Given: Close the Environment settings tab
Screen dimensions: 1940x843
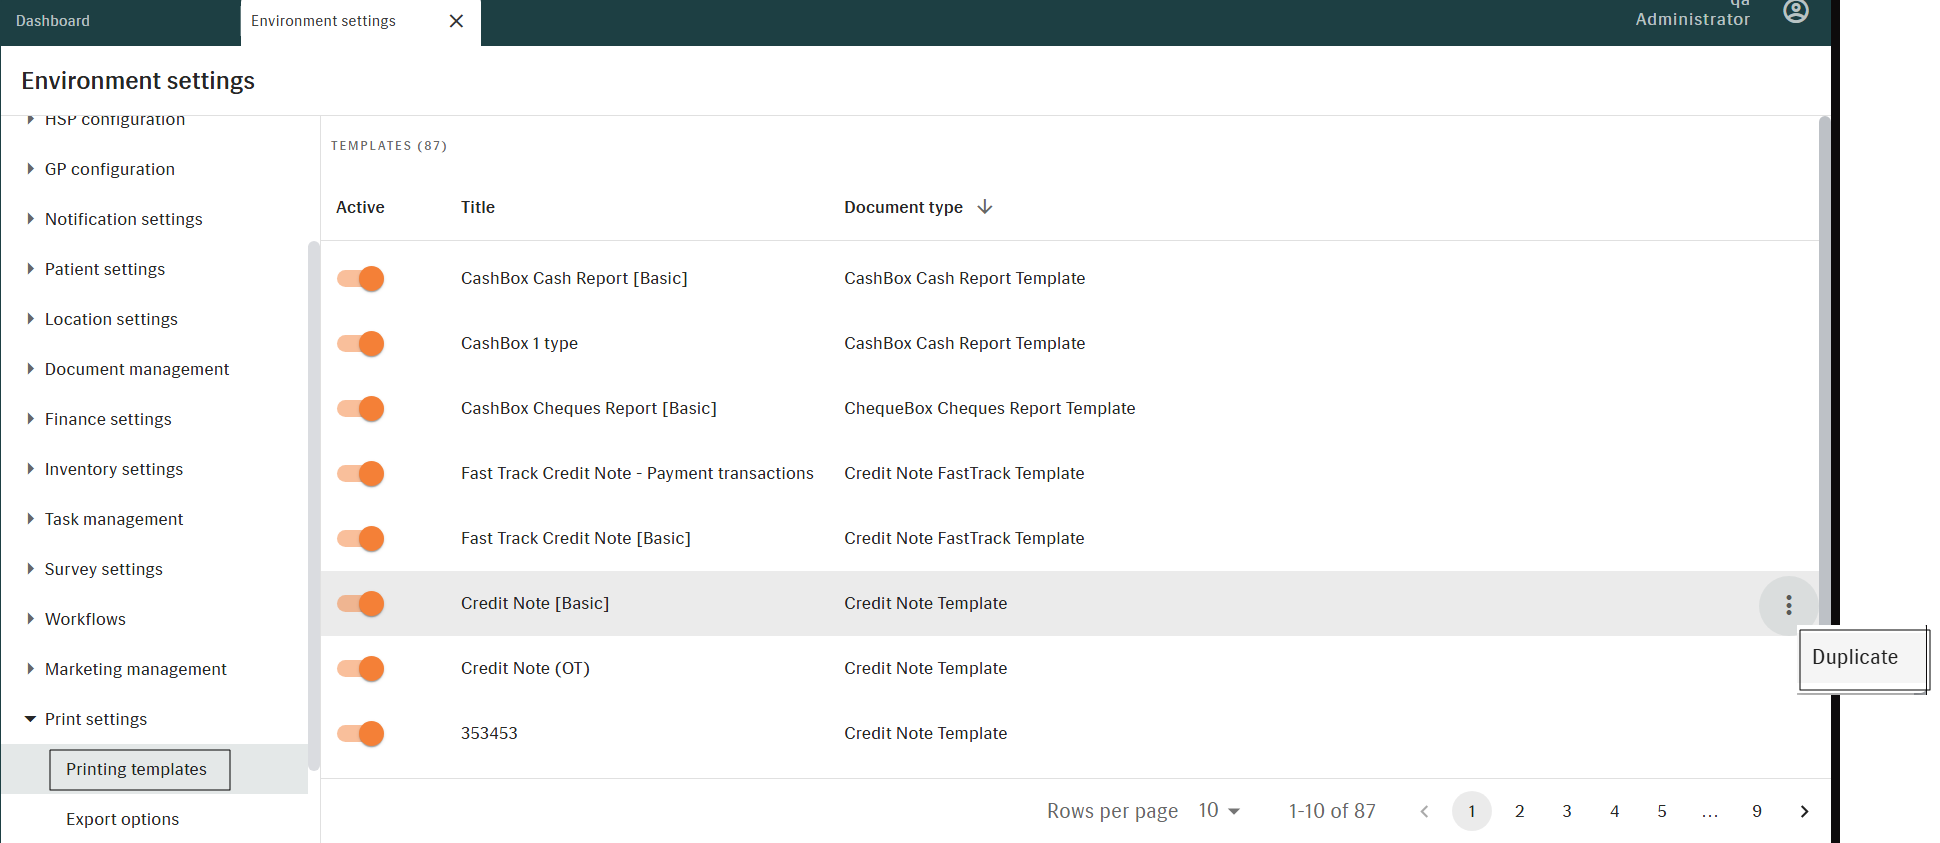Looking at the screenshot, I should (456, 21).
